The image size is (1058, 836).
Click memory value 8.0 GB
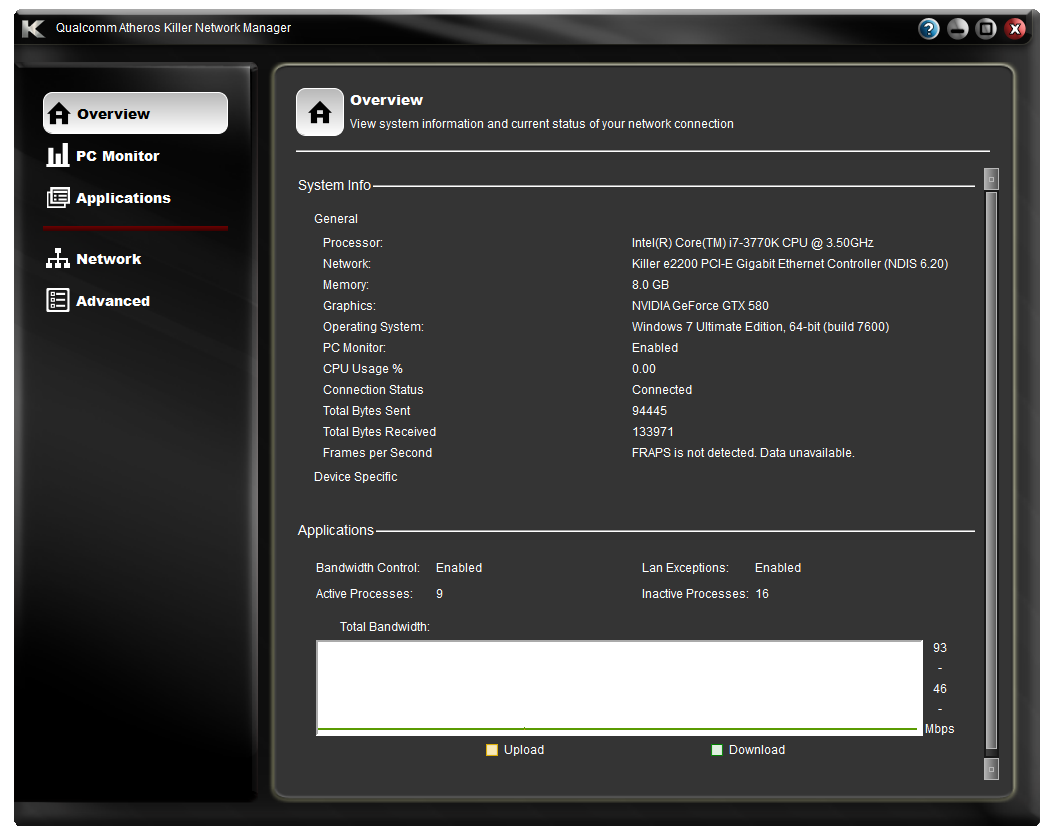650,284
